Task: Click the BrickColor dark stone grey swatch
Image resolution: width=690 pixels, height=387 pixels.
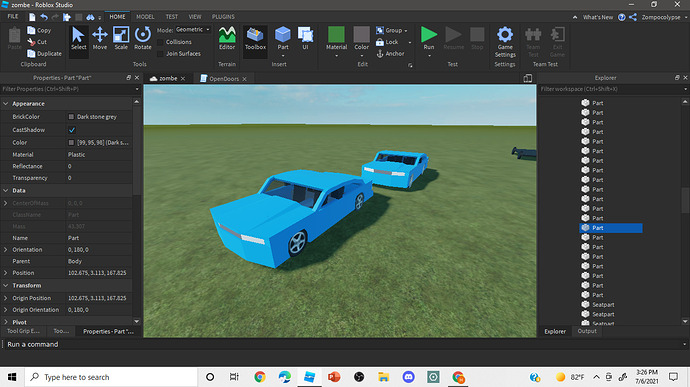Action: [x=71, y=117]
